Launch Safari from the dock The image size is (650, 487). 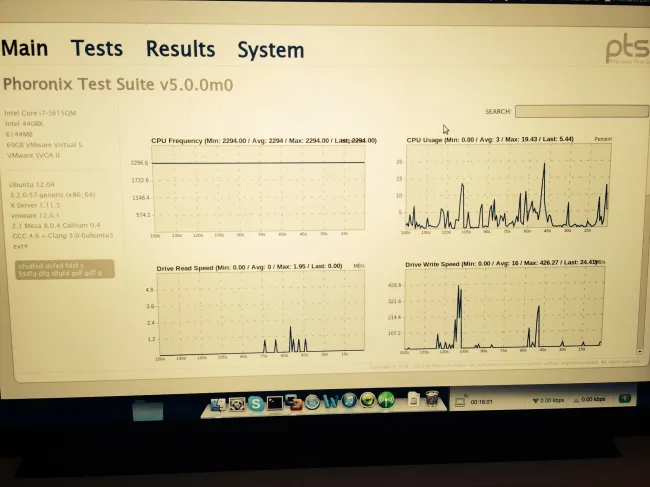pos(312,402)
